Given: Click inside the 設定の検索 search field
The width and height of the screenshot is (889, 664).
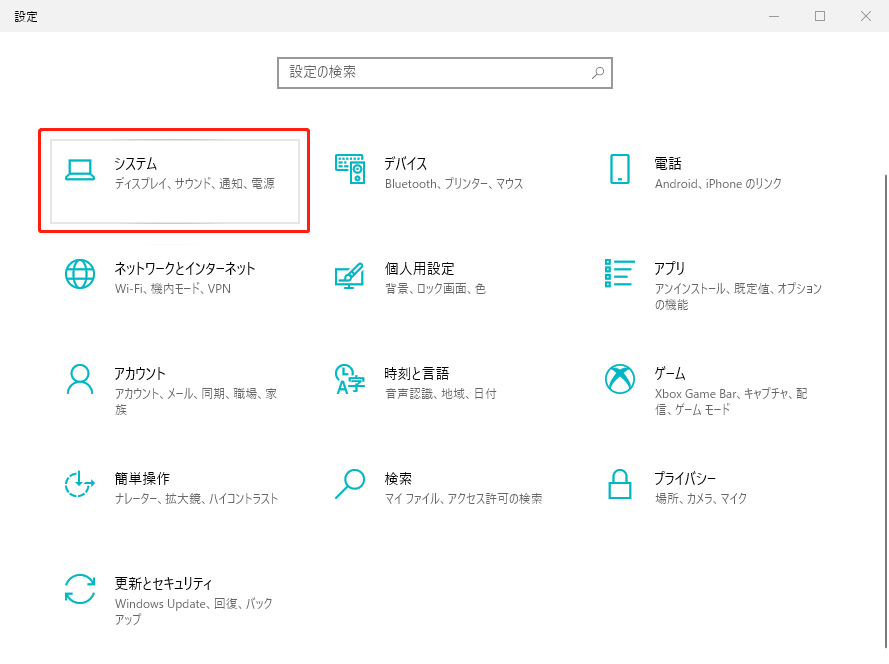Looking at the screenshot, I should tap(435, 73).
